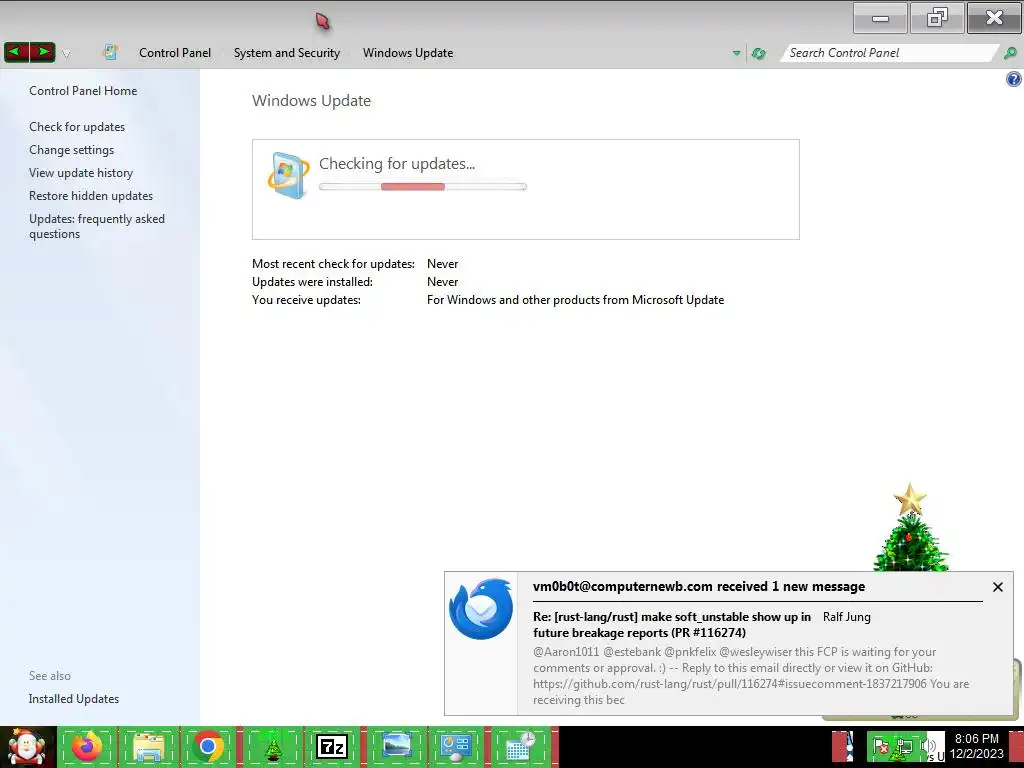
Task: Open the calendar clock taskbar icon
Action: [x=520, y=747]
